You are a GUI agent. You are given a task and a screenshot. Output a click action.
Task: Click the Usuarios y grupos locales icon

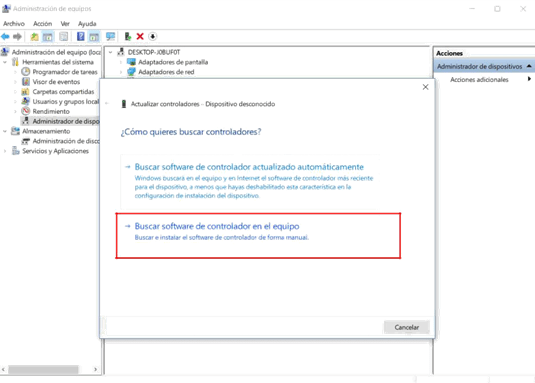point(26,101)
